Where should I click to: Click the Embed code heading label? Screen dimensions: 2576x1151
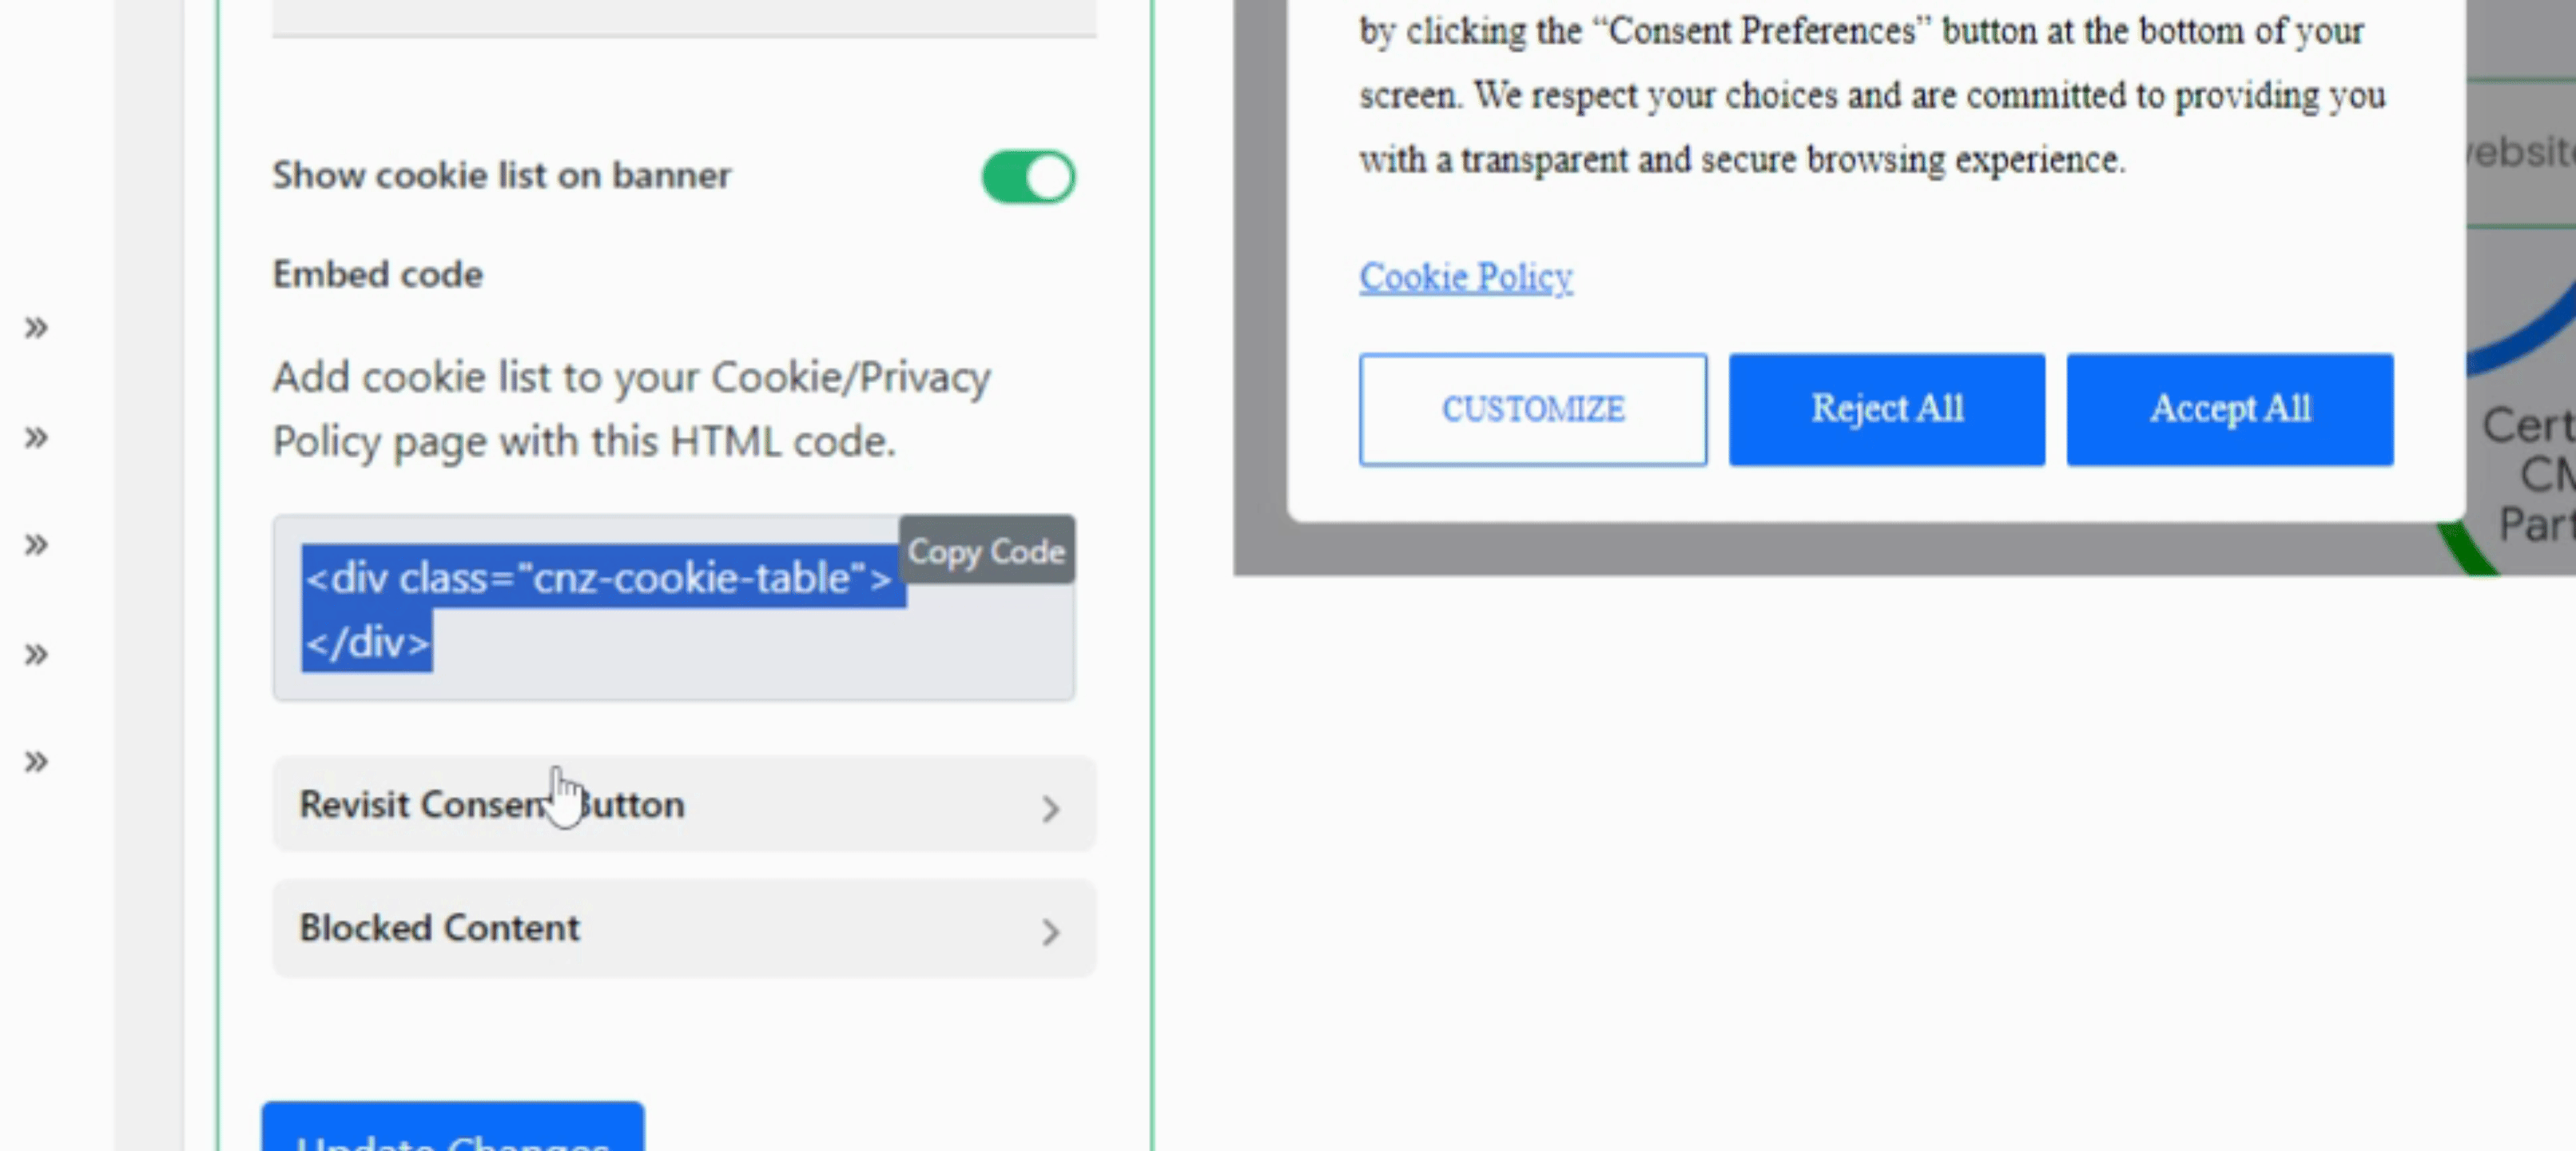tap(378, 274)
